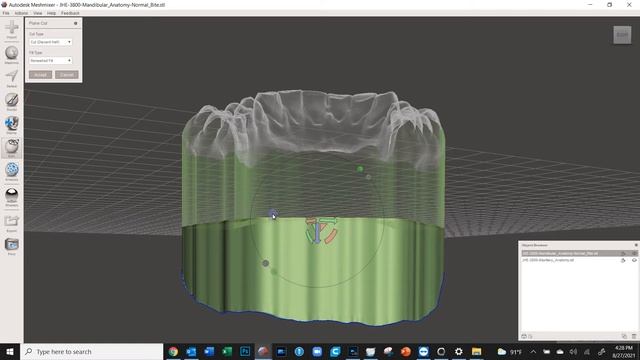
Task: Open the Stamp tool
Action: point(11,125)
